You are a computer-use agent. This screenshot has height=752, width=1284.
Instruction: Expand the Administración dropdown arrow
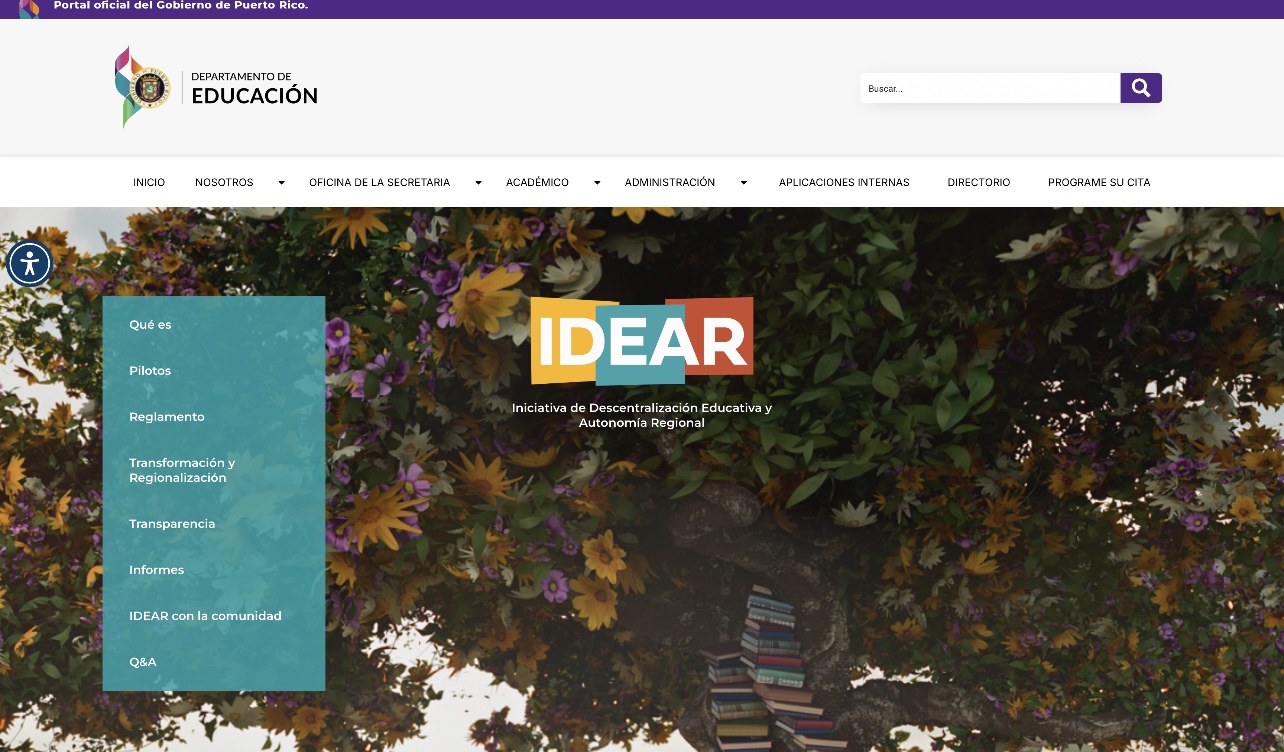tap(743, 183)
